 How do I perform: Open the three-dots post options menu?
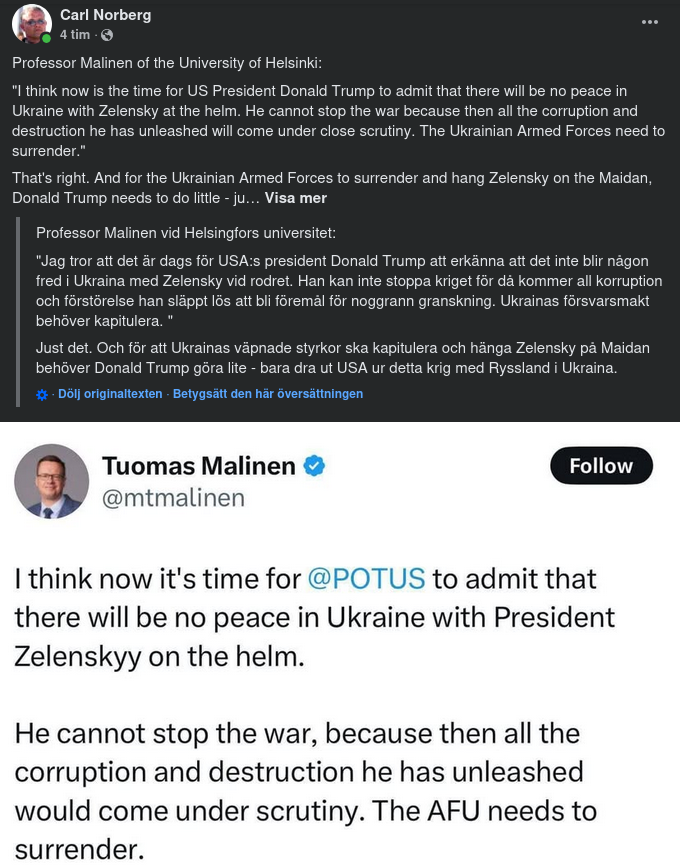tap(650, 22)
